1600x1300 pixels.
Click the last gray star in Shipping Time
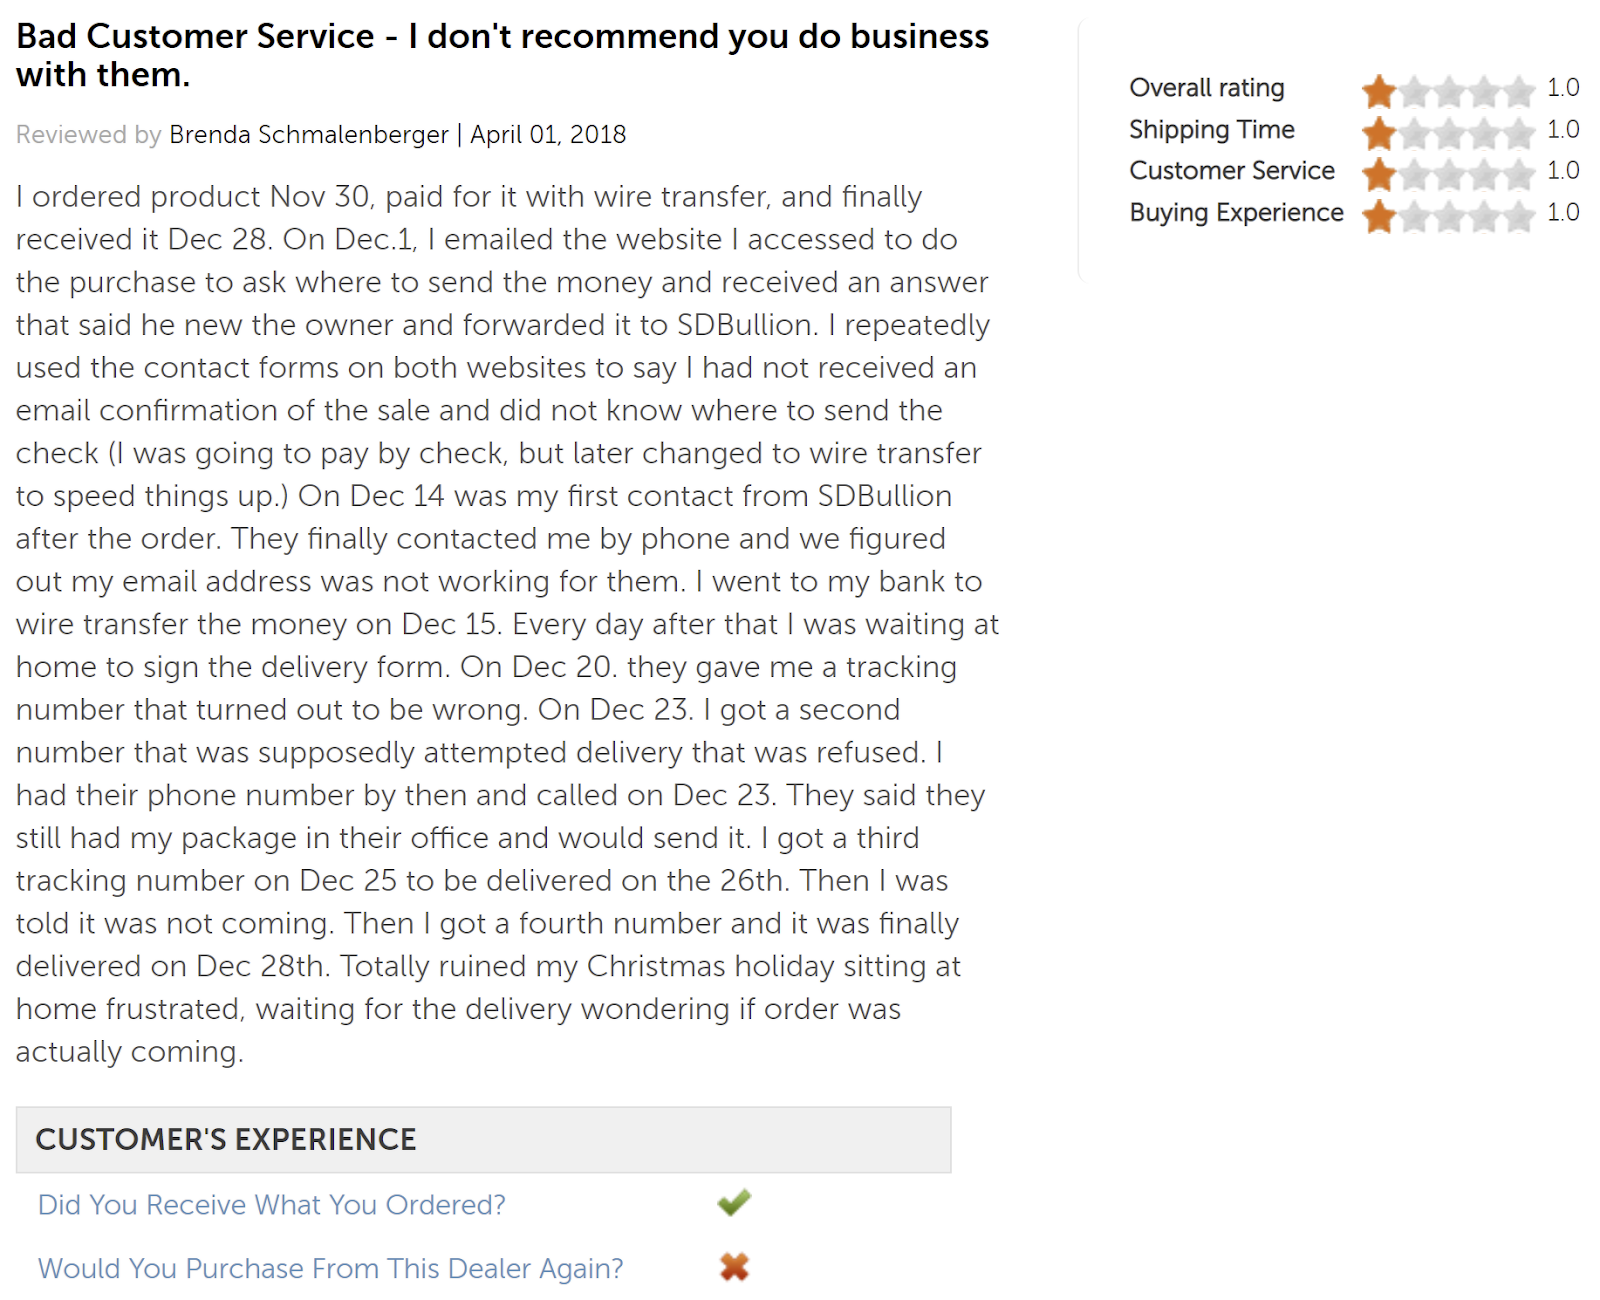click(1519, 132)
